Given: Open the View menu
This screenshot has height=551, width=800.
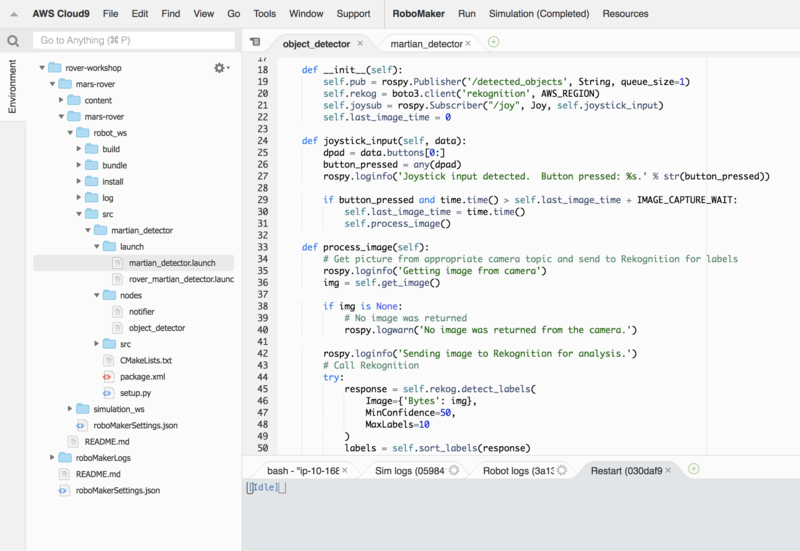Looking at the screenshot, I should pos(204,14).
